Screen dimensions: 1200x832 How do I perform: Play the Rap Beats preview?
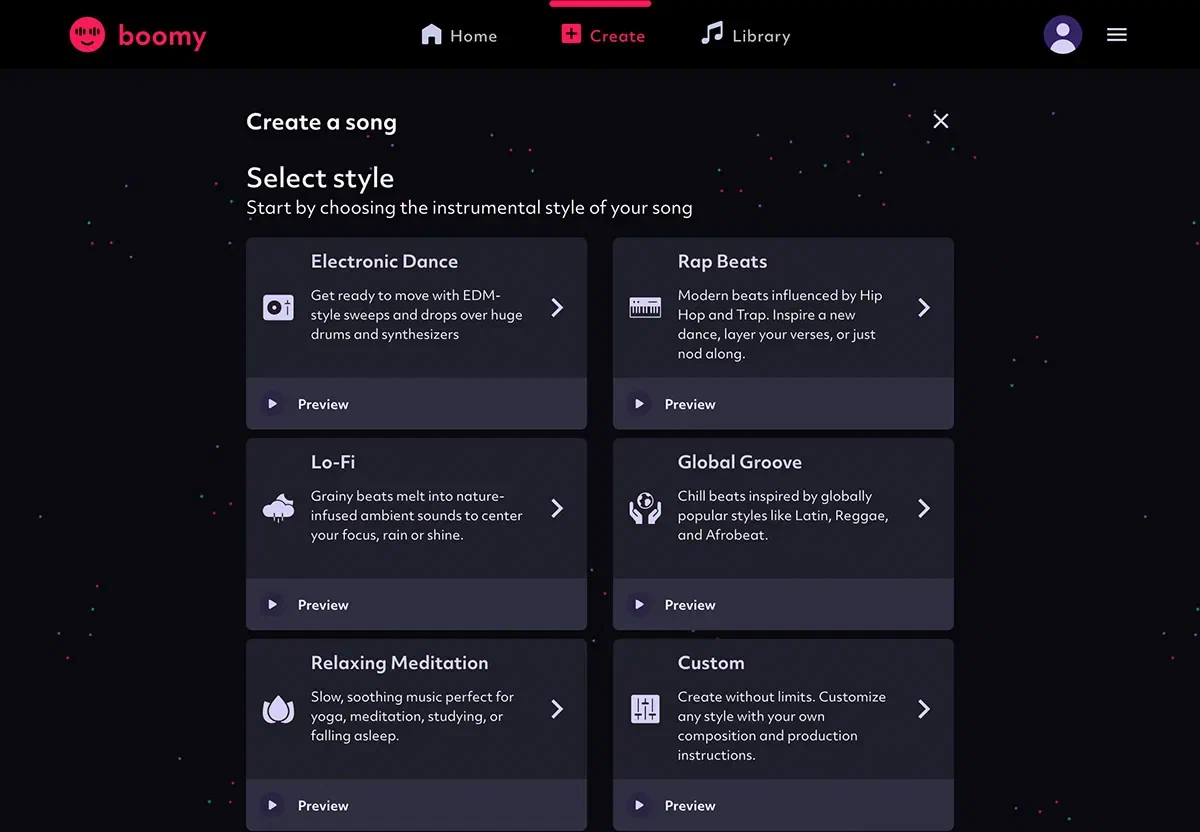[x=639, y=404]
